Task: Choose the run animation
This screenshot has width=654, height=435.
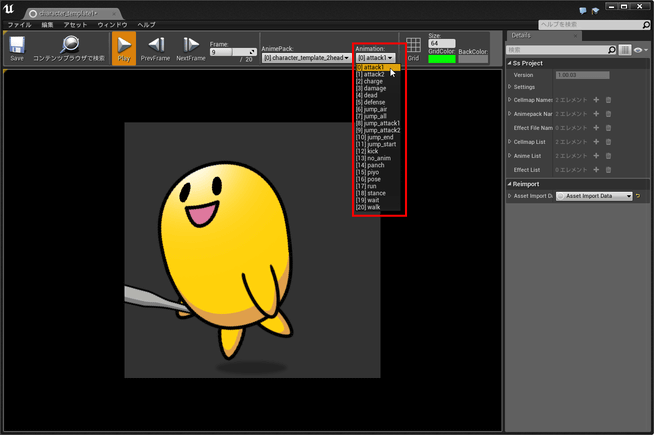Action: [378, 186]
